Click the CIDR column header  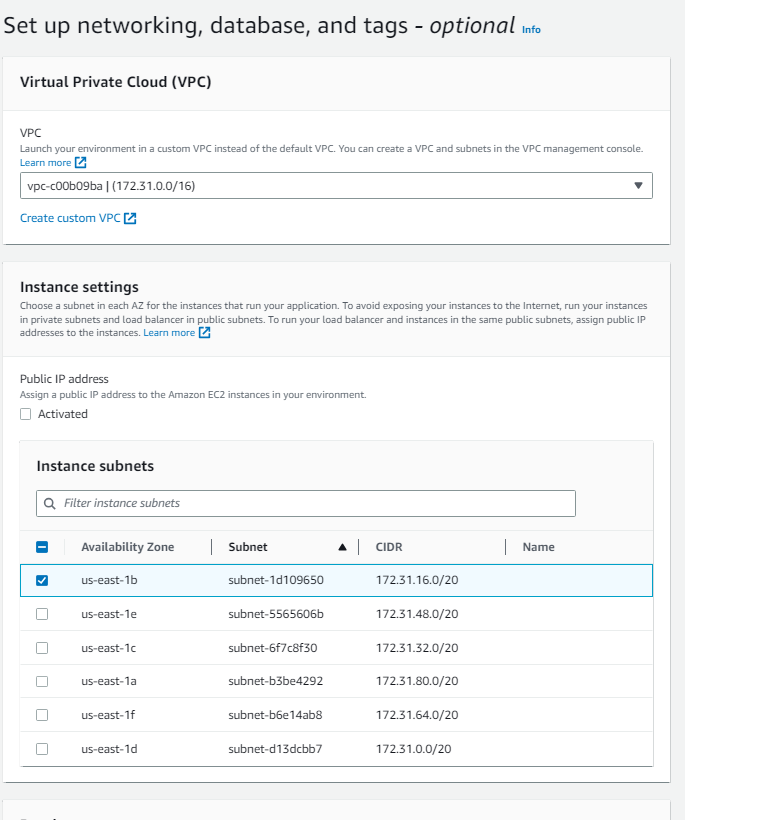coord(389,547)
